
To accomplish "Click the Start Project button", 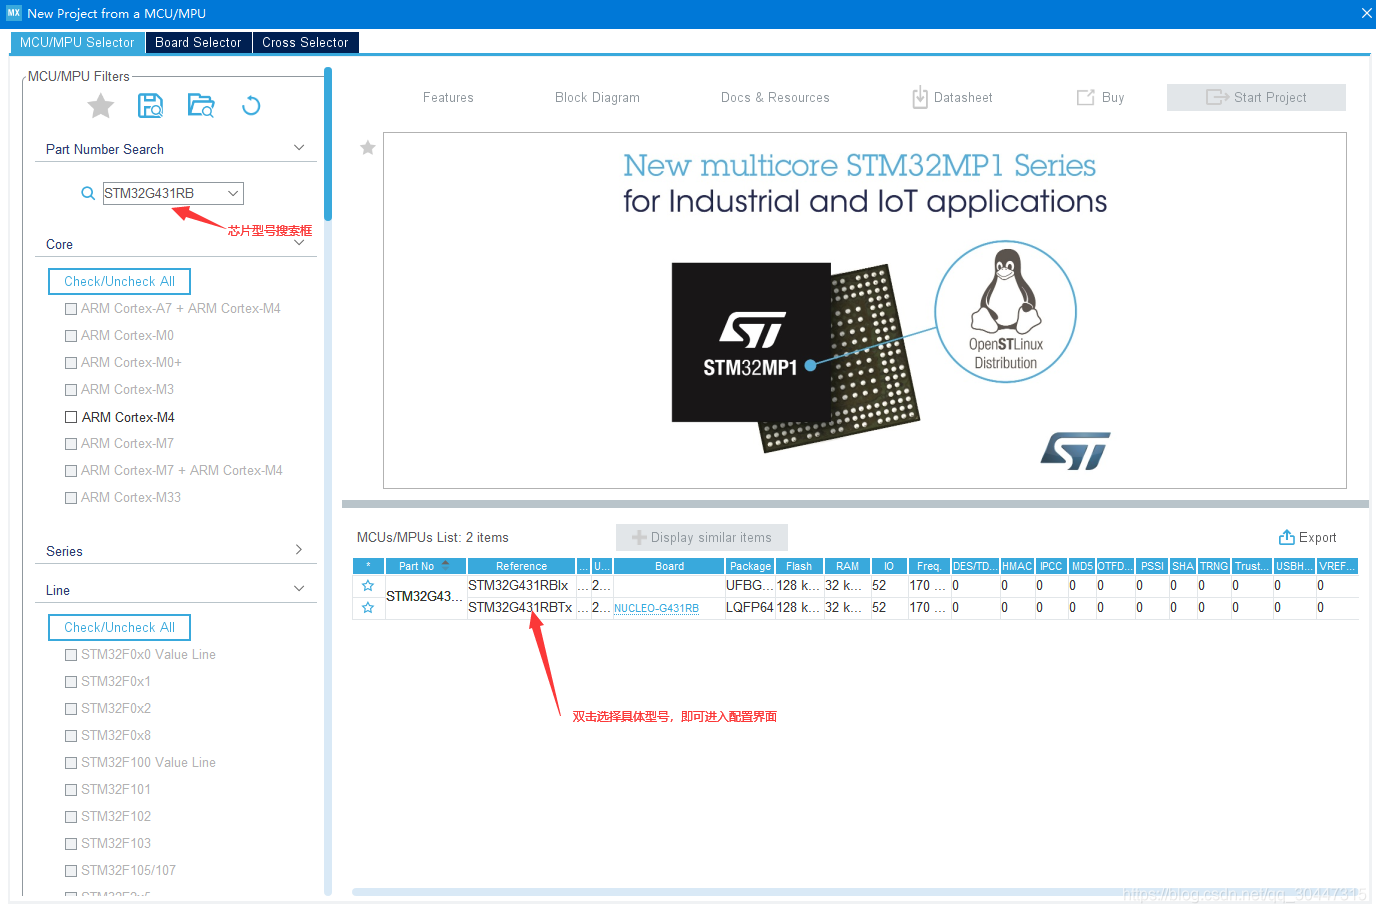I will (x=1256, y=97).
